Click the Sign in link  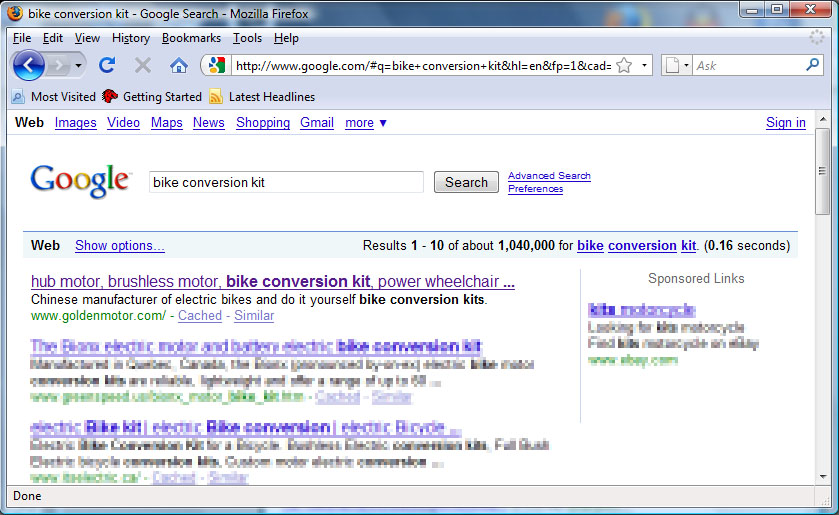(785, 123)
